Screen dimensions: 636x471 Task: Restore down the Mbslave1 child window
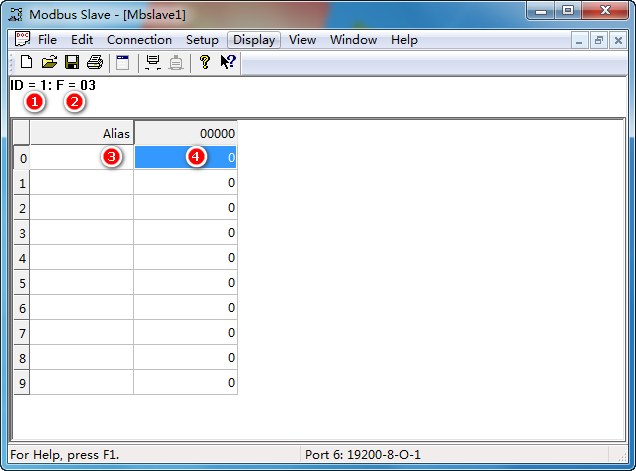click(x=599, y=41)
